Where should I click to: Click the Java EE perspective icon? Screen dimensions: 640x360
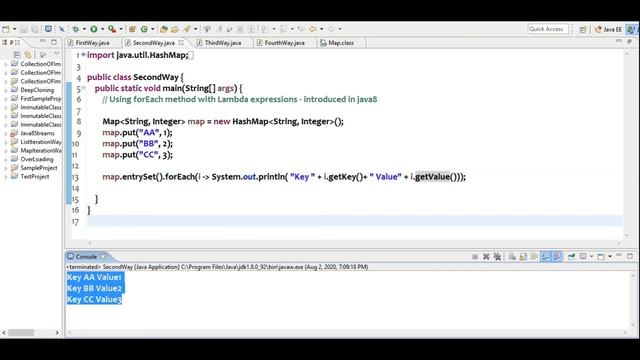pos(608,29)
